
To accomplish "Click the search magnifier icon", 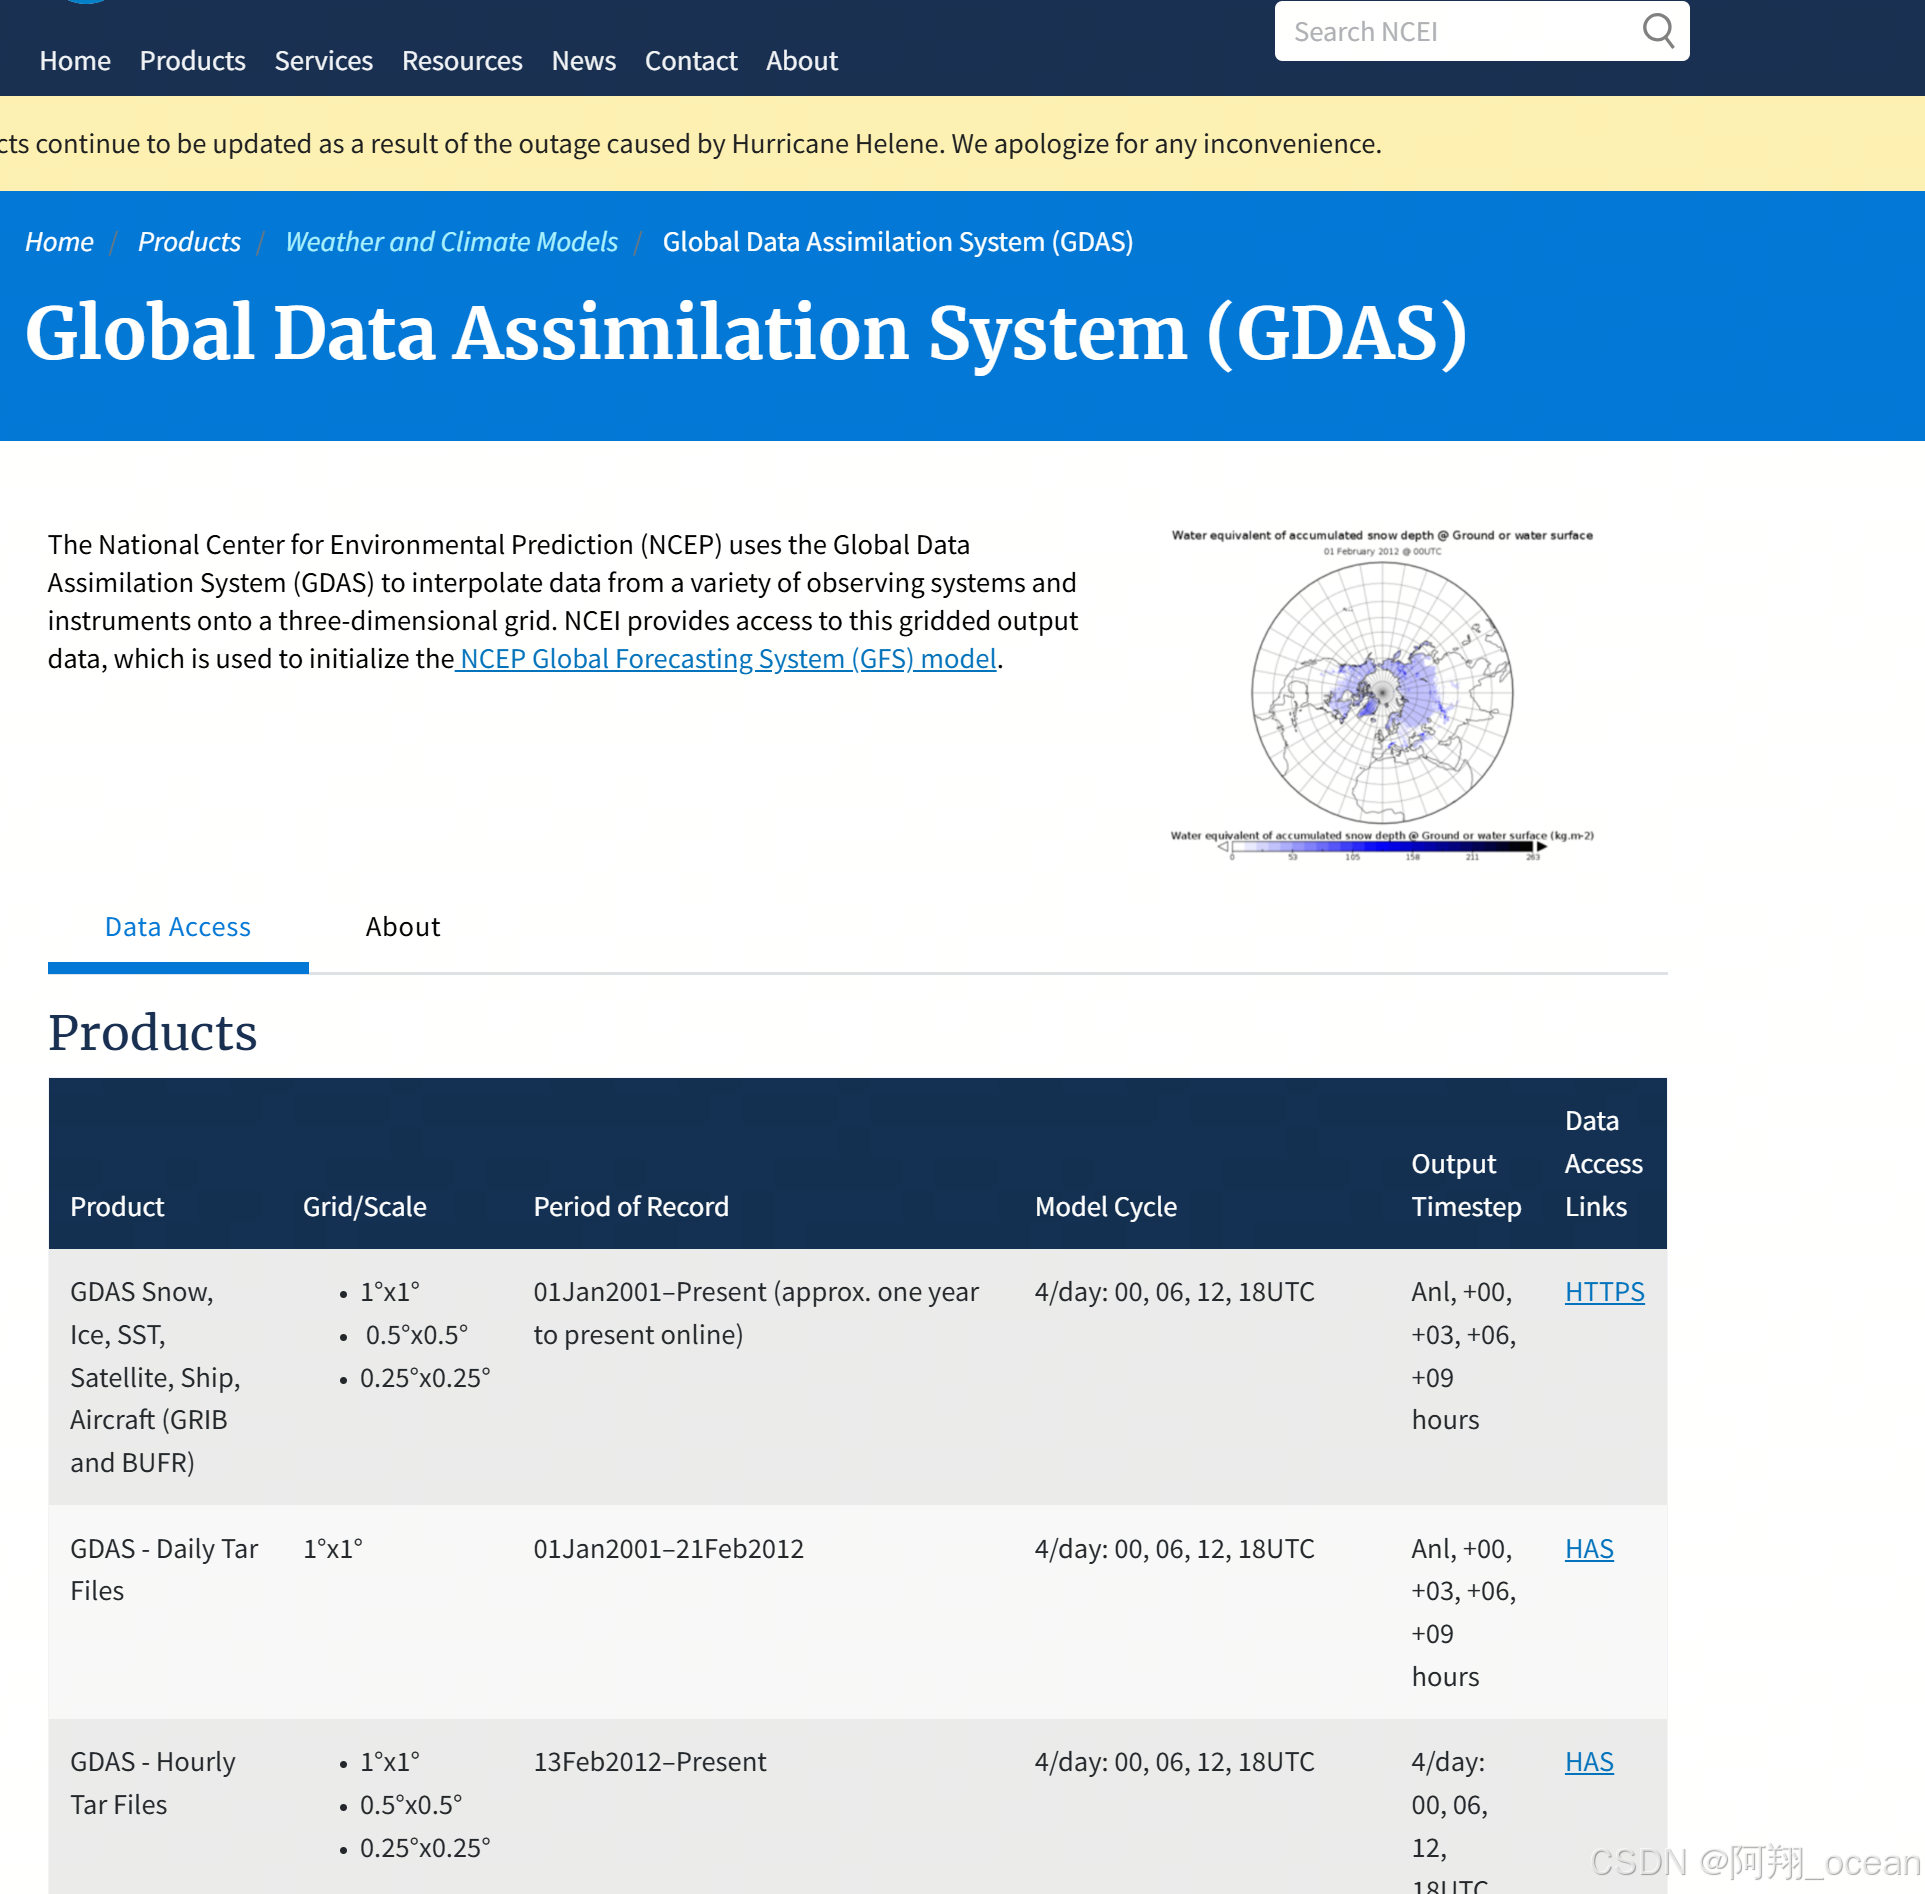I will coord(1657,31).
